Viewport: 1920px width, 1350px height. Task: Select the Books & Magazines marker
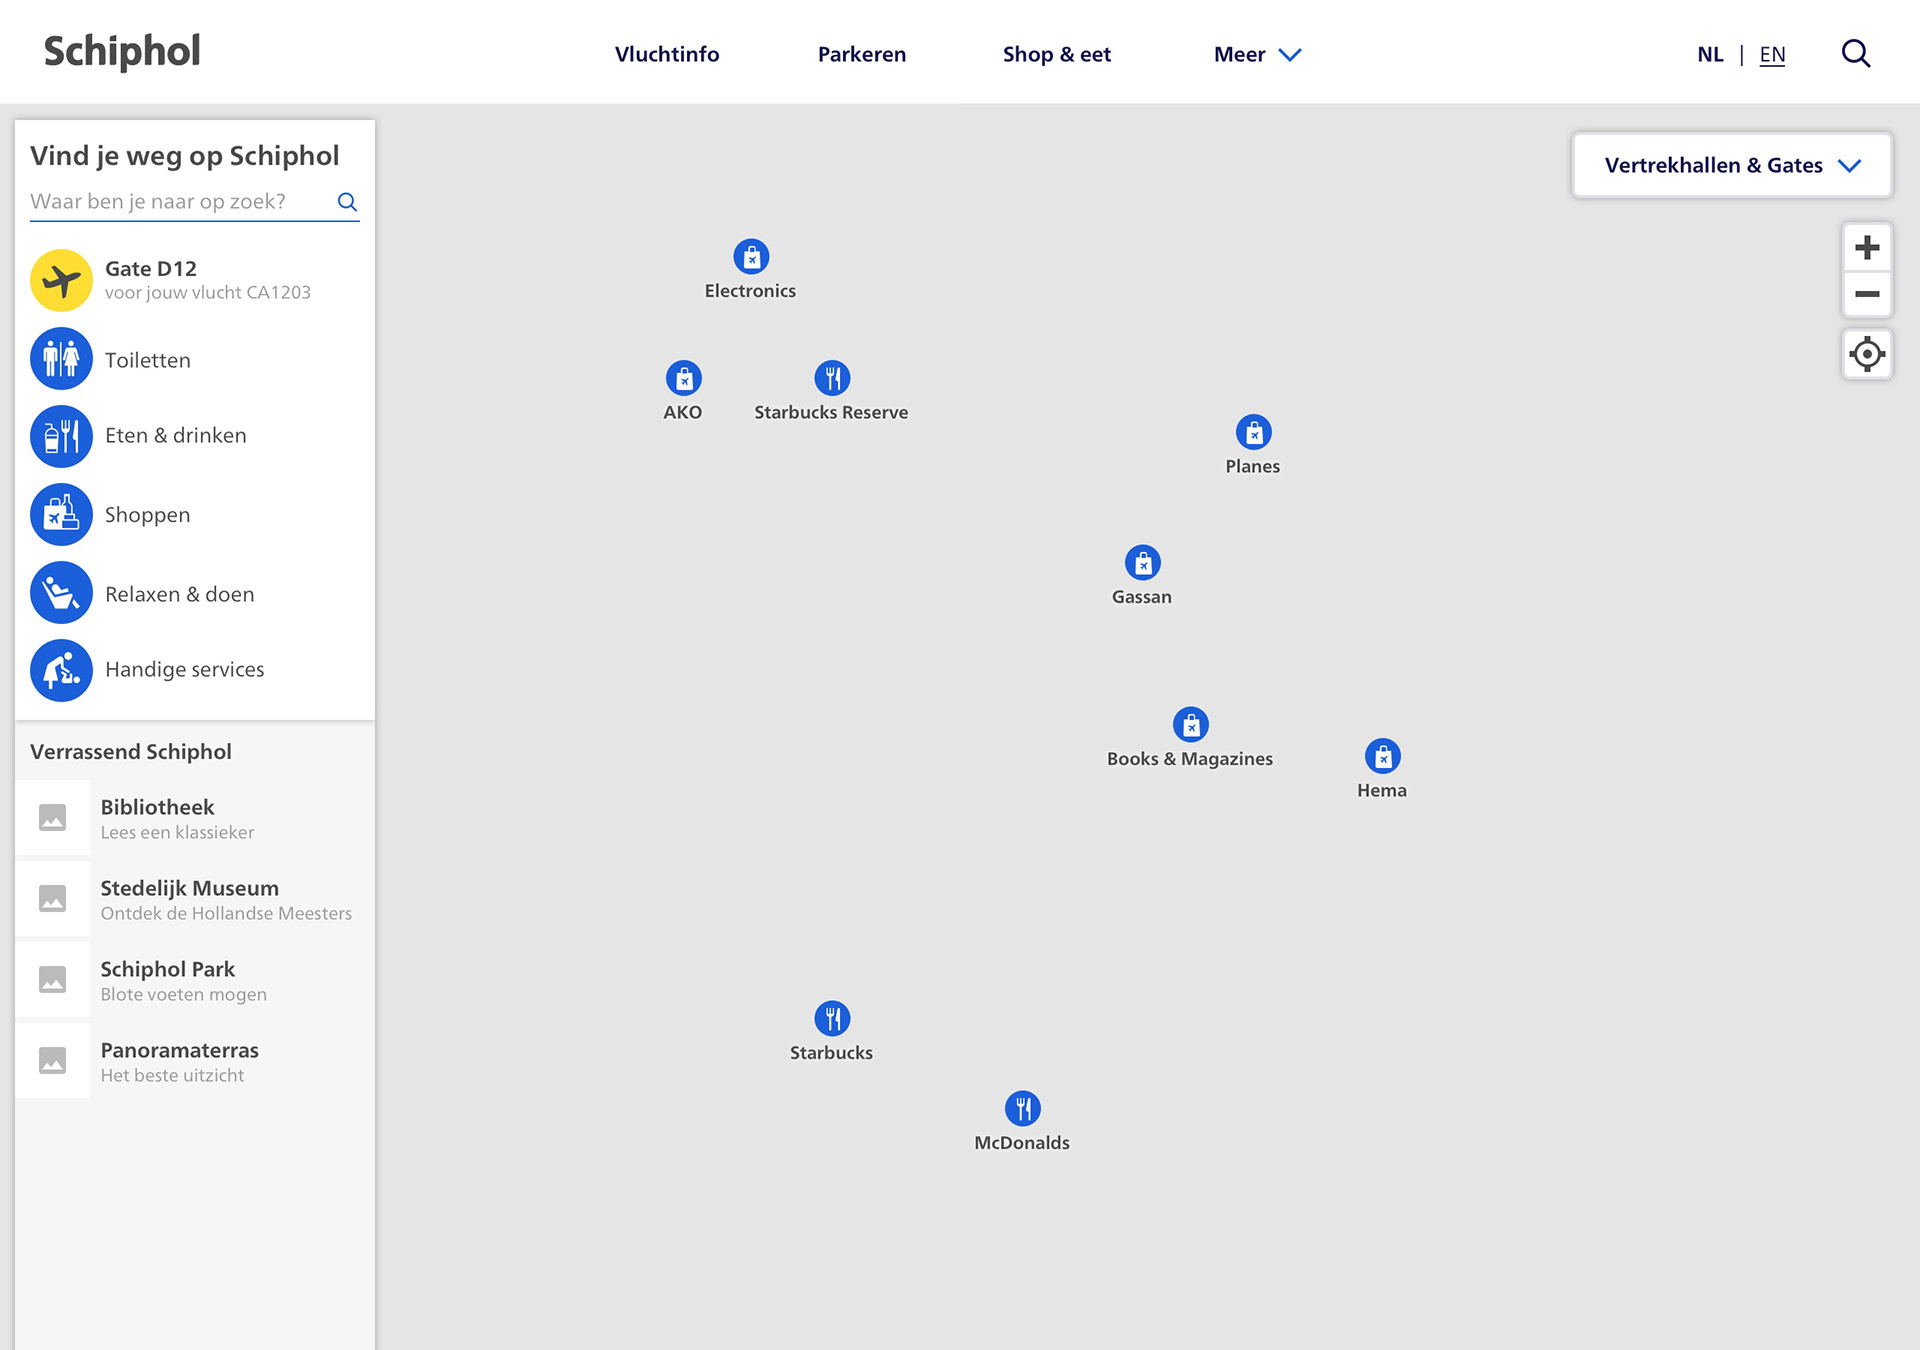coord(1191,725)
